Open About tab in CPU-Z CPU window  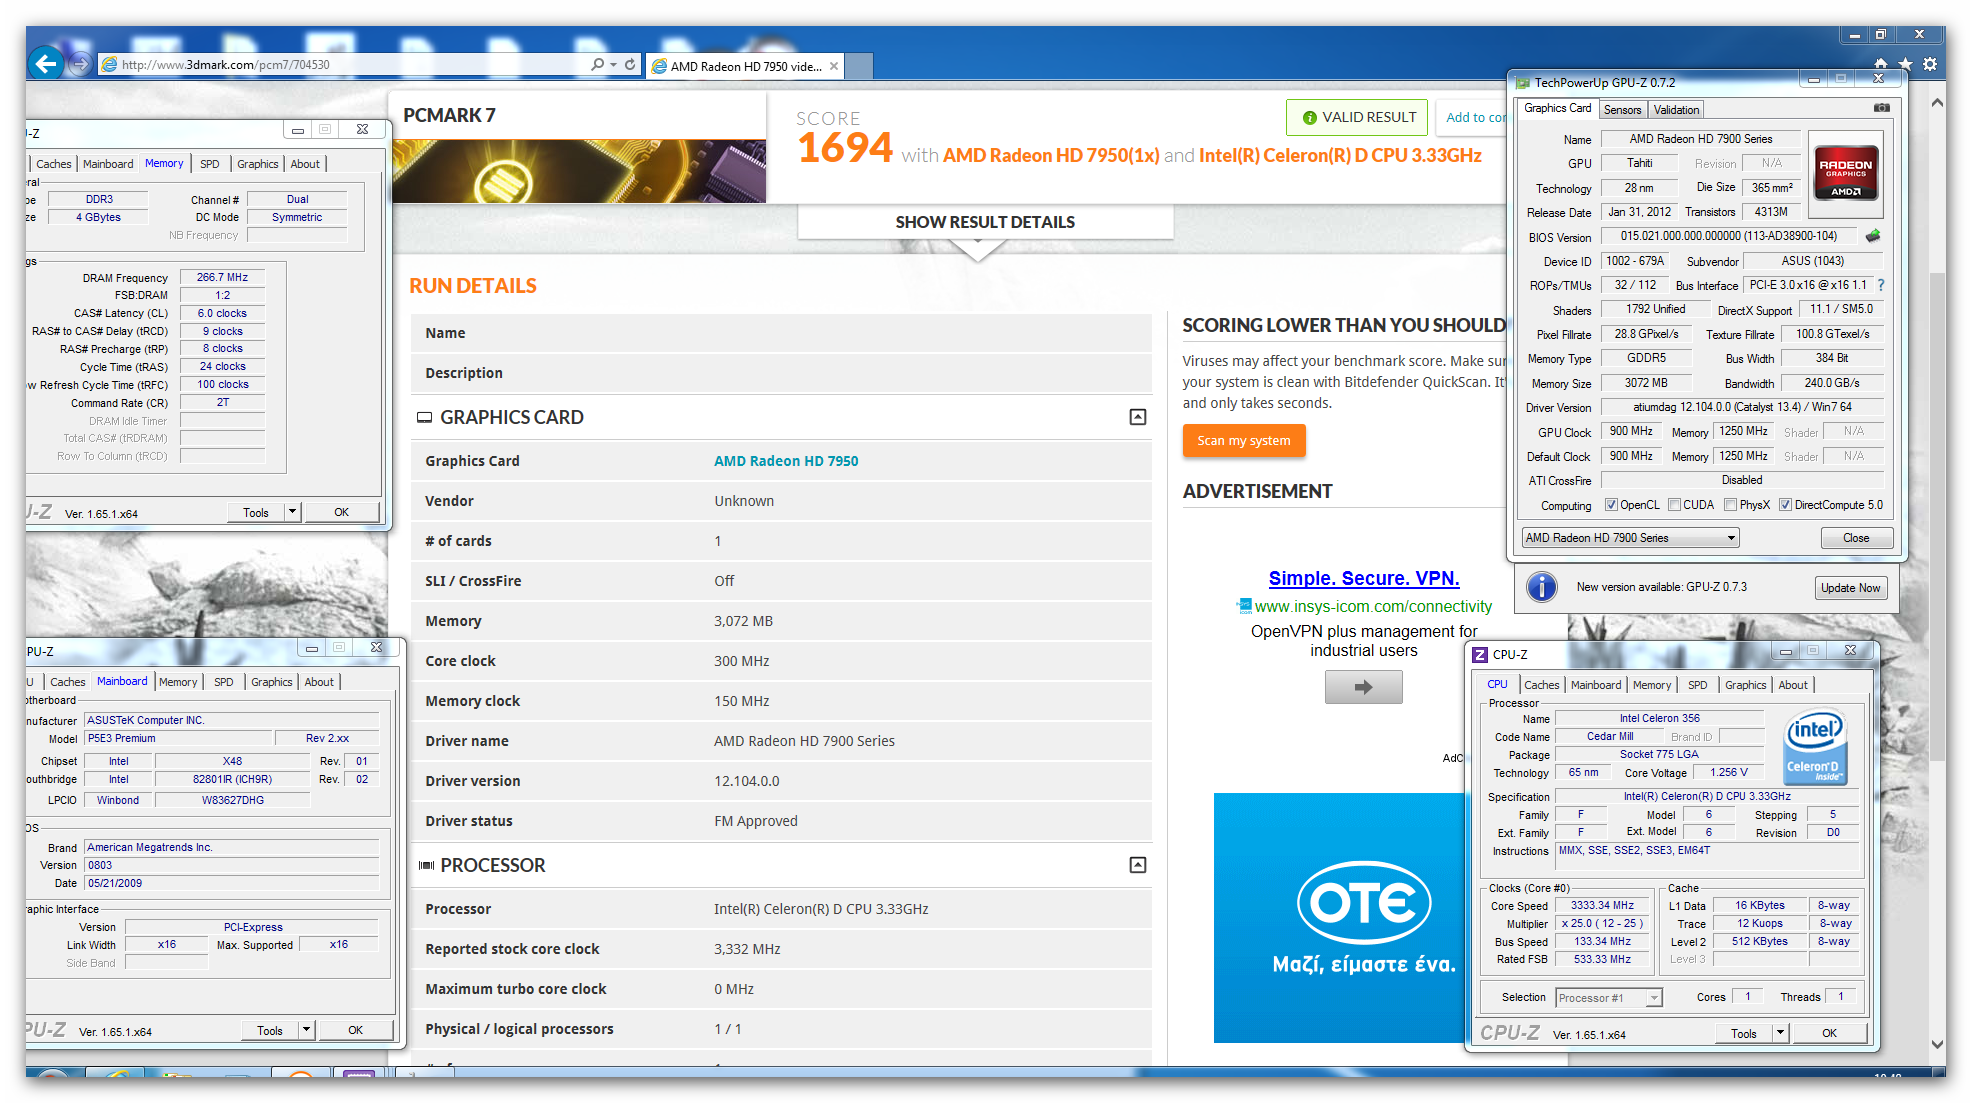coord(1792,685)
